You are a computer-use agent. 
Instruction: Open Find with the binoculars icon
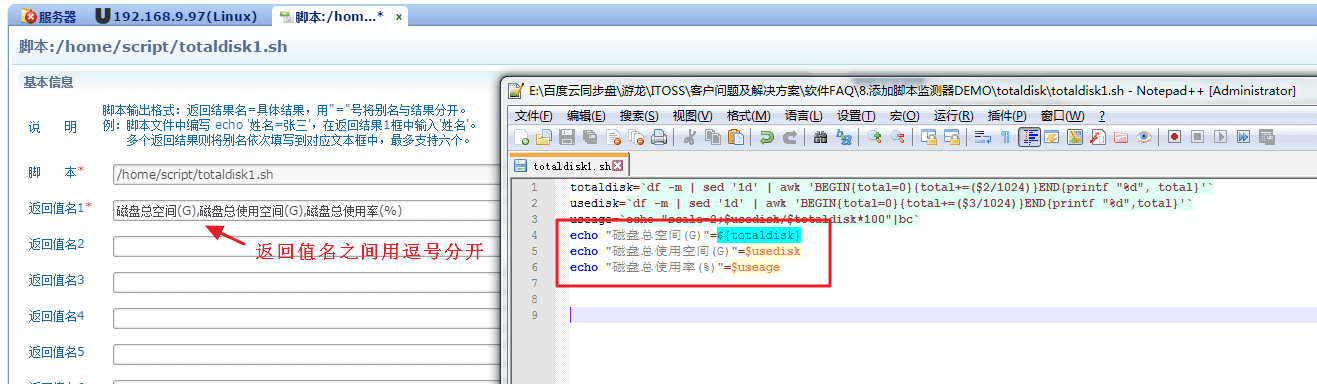coord(820,137)
